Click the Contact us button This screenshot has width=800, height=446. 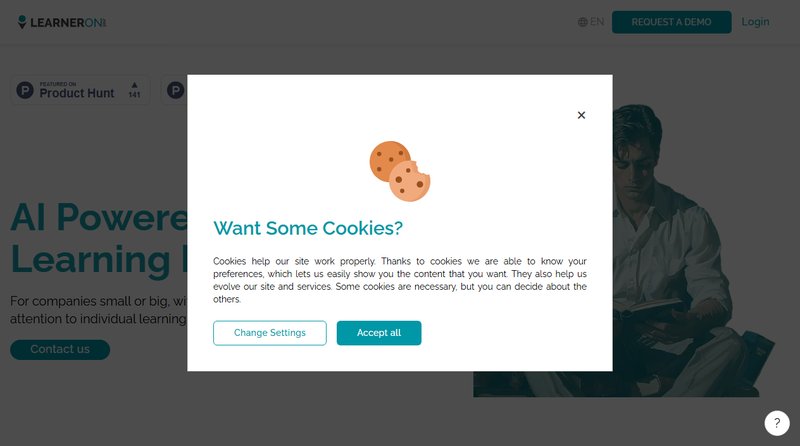point(60,350)
